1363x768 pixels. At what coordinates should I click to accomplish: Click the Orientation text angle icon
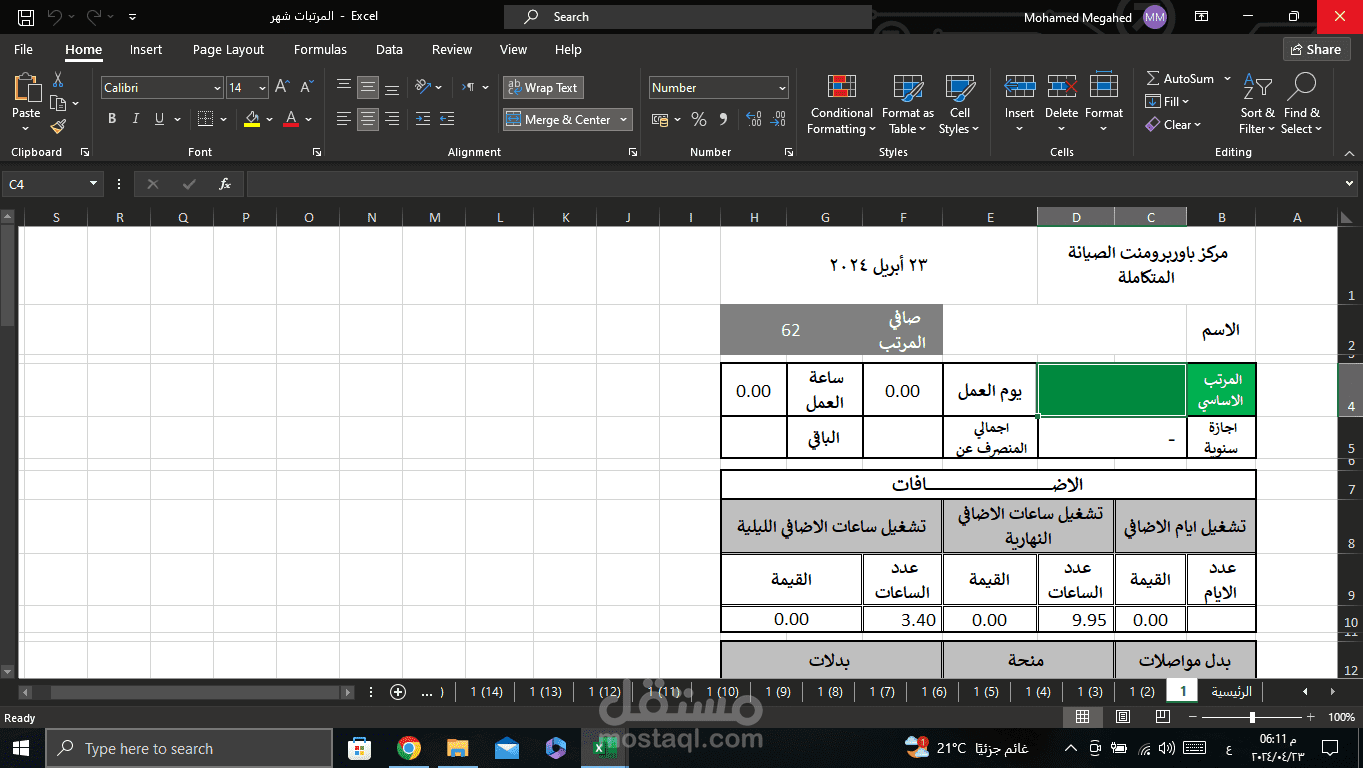(423, 88)
